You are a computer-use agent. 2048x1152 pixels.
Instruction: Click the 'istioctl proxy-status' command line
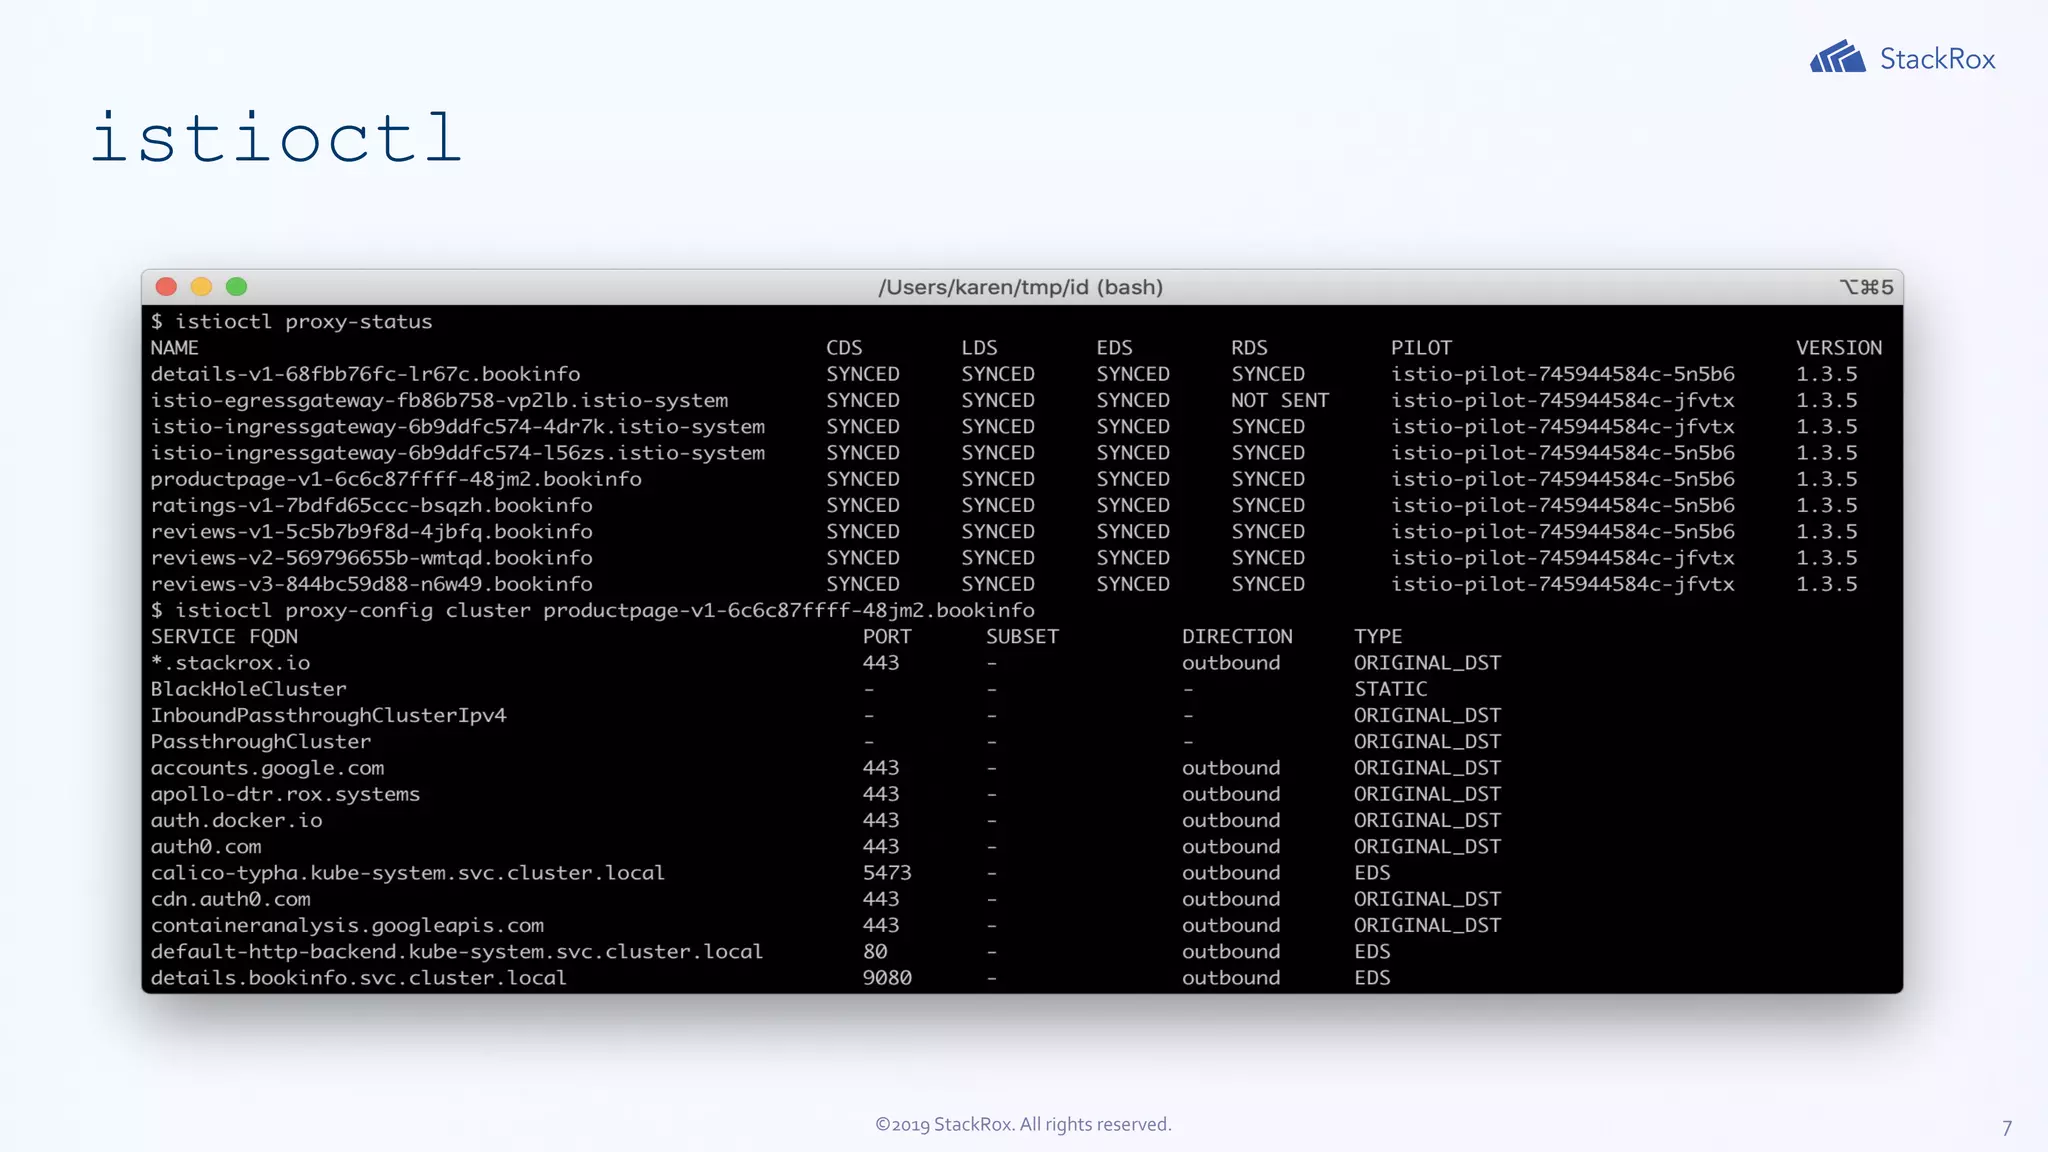[302, 322]
